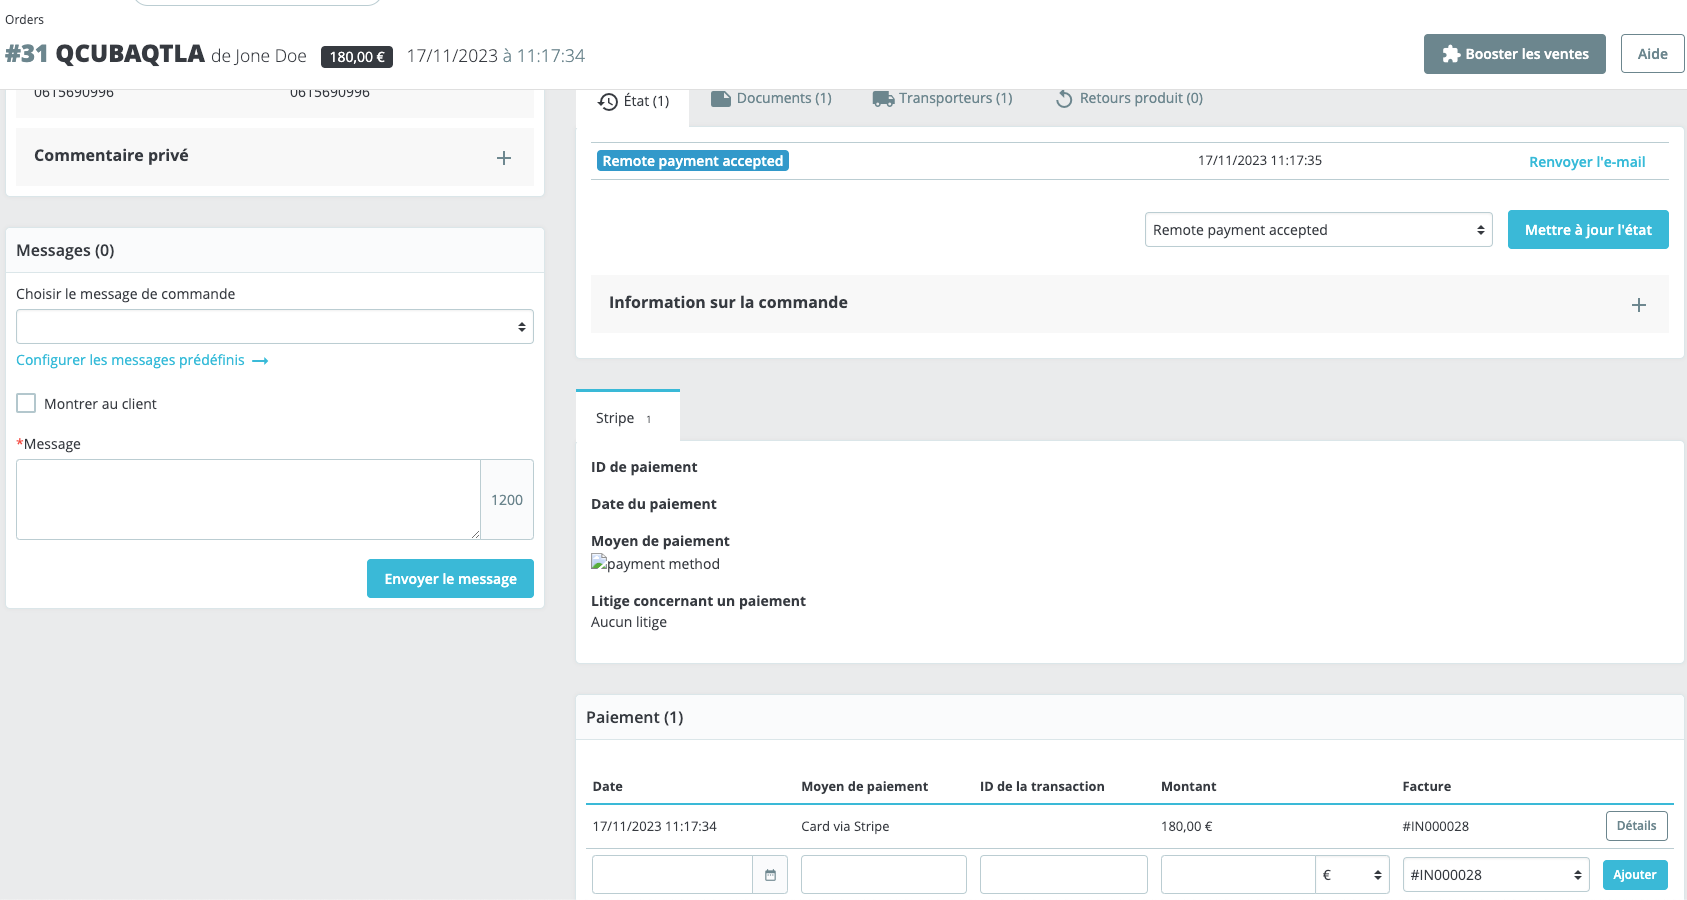Open the currency € dropdown in payment row
Viewport: 1687px width, 900px height.
pyautogui.click(x=1352, y=875)
